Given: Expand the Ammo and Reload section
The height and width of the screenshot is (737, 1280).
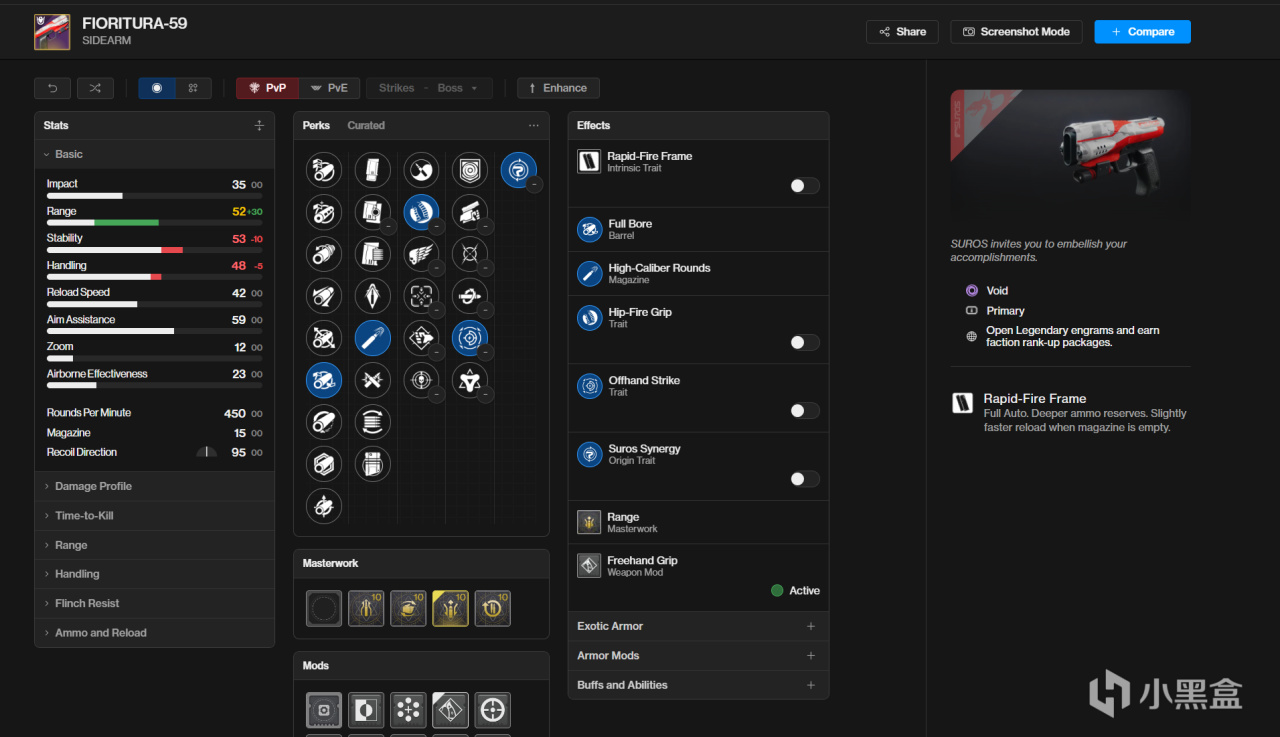Looking at the screenshot, I should [x=154, y=633].
